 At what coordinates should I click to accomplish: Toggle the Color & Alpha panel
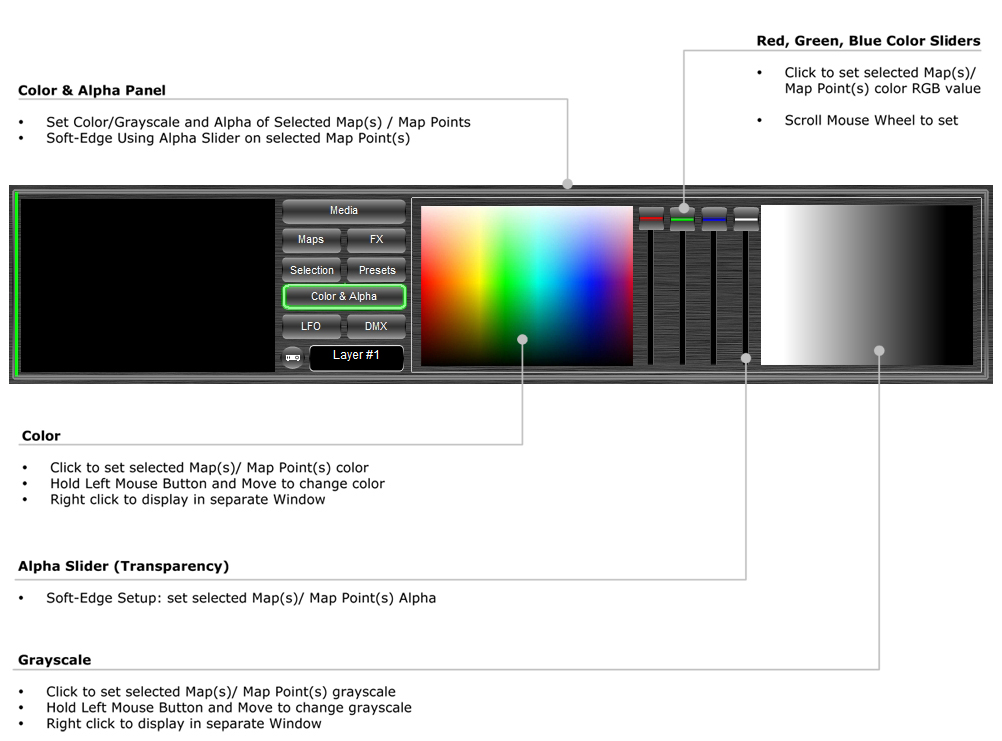pyautogui.click(x=343, y=297)
